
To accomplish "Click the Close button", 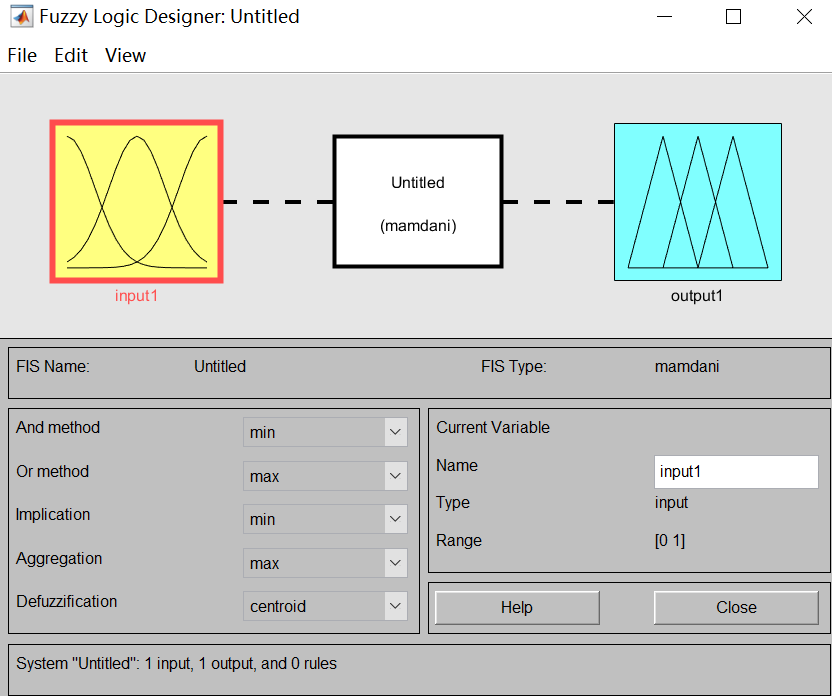I will click(736, 607).
